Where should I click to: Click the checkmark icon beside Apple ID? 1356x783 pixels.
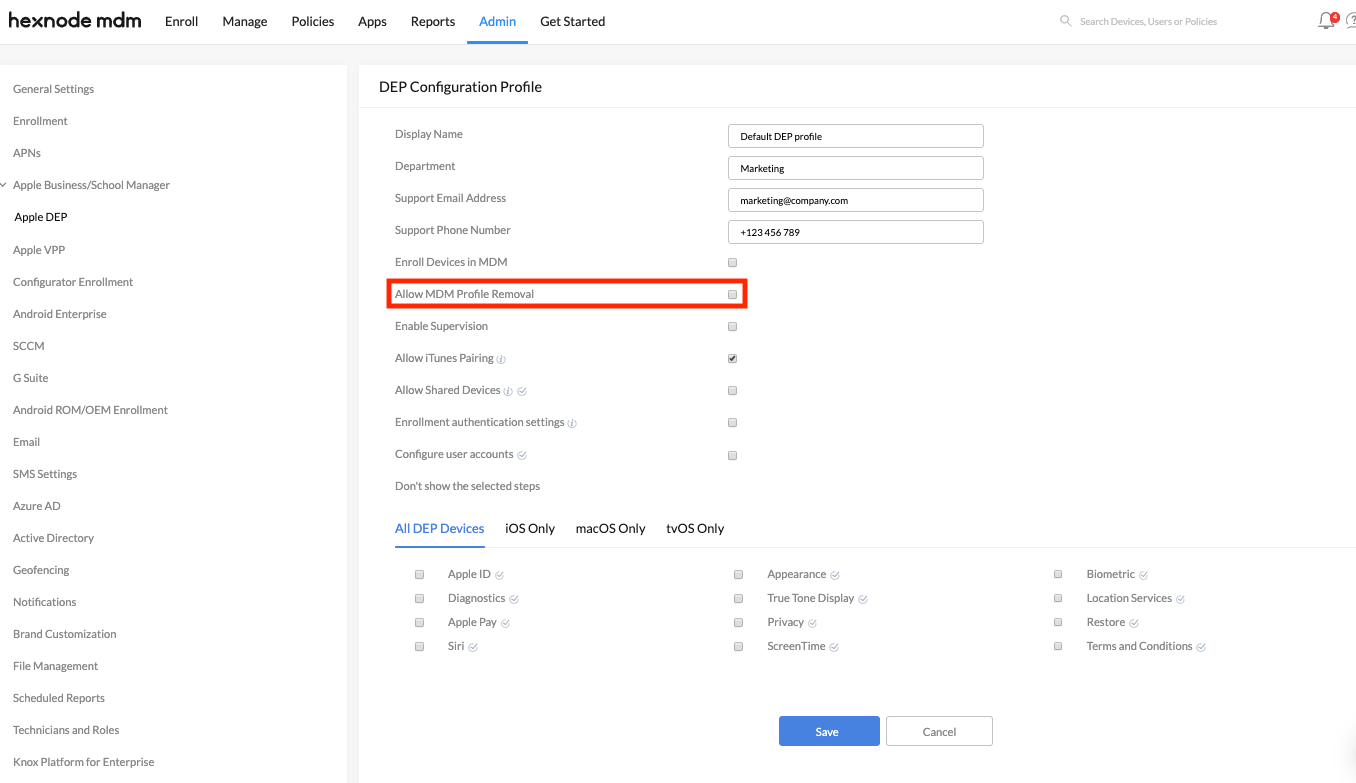point(500,574)
